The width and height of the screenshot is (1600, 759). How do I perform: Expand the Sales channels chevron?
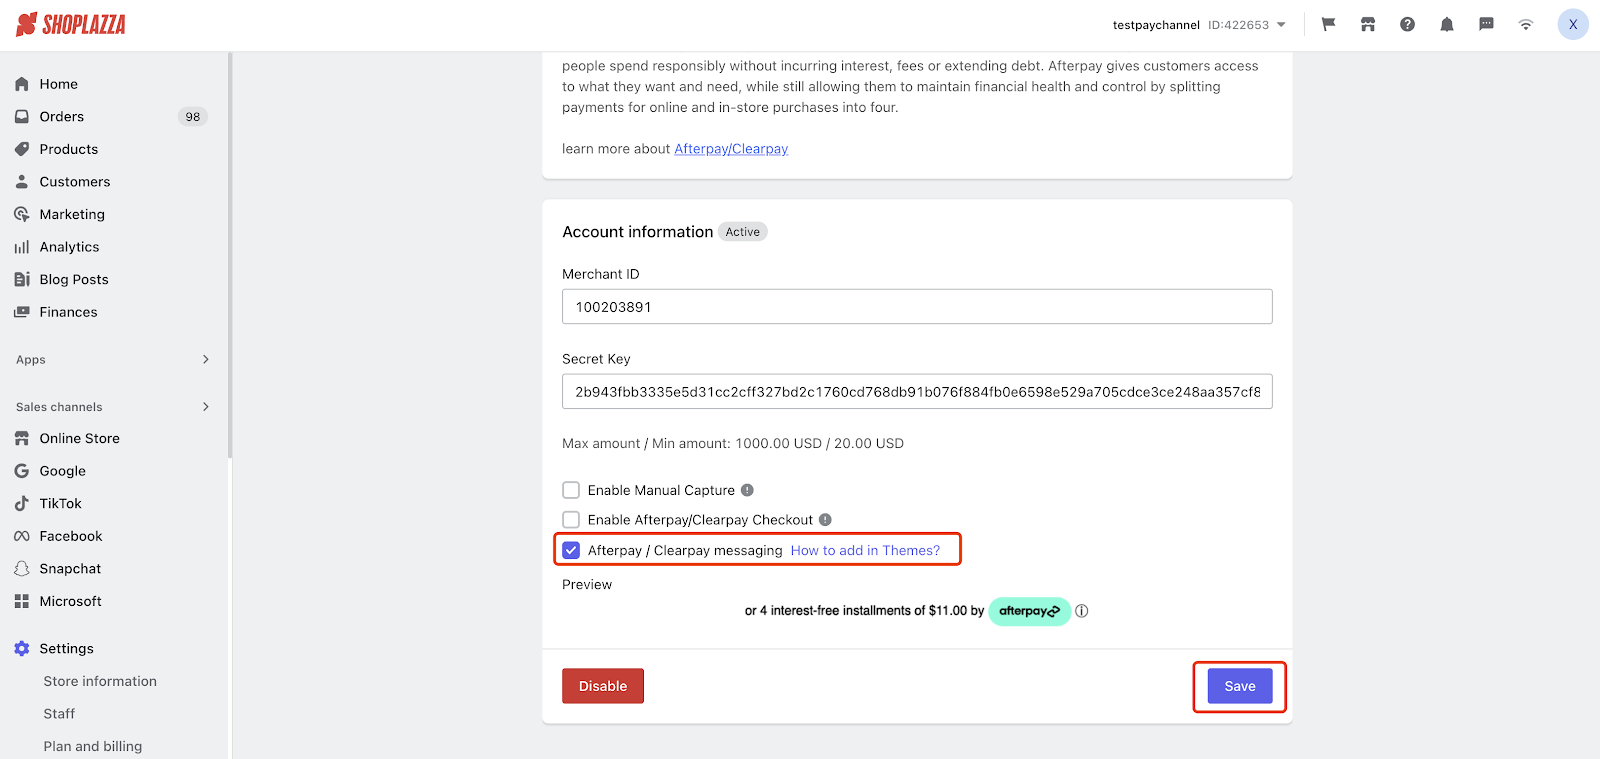(206, 406)
